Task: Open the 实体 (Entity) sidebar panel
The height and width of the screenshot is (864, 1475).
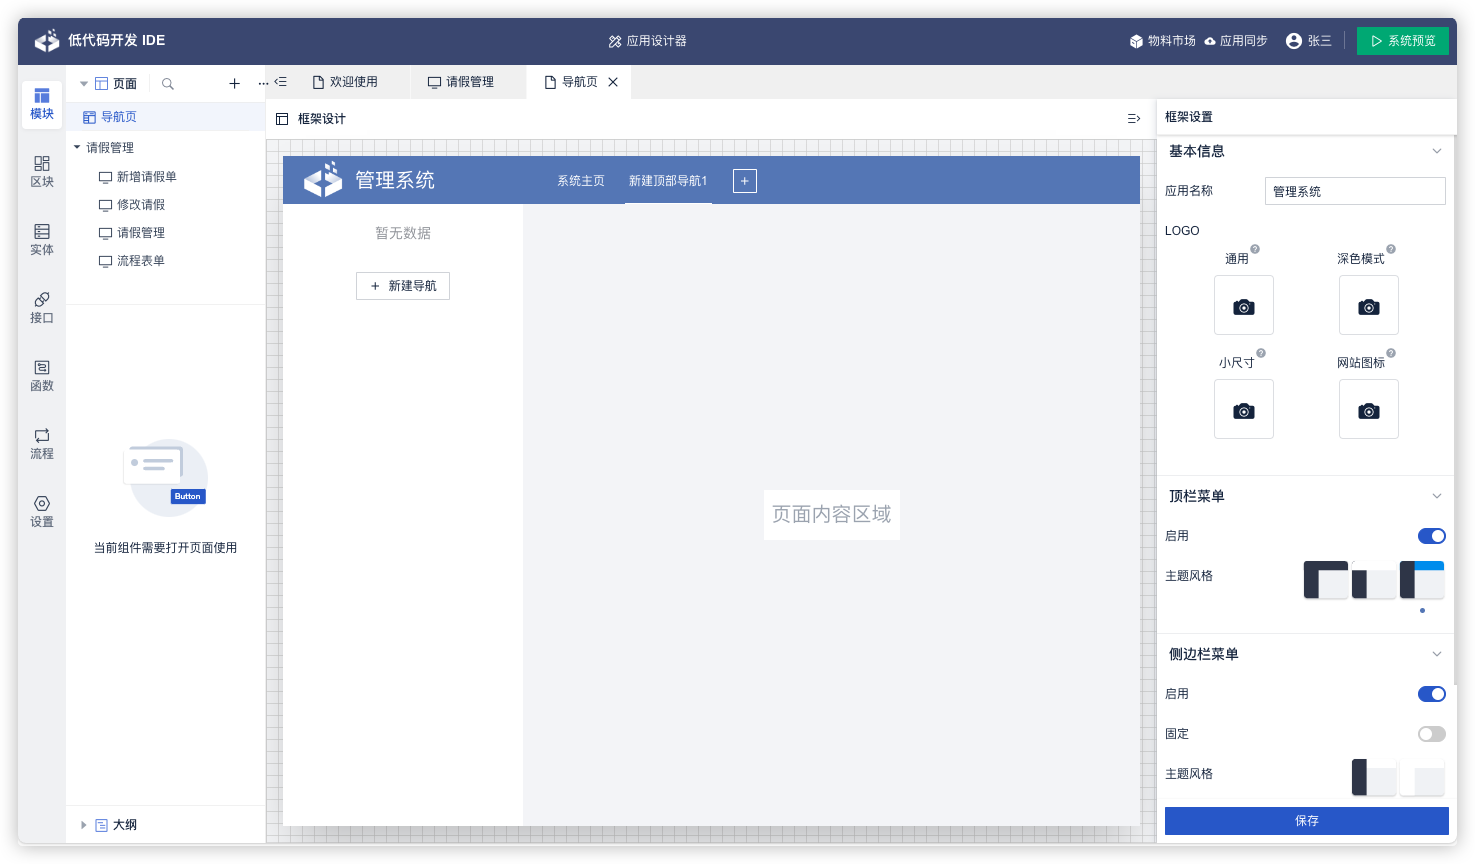Action: click(x=42, y=239)
